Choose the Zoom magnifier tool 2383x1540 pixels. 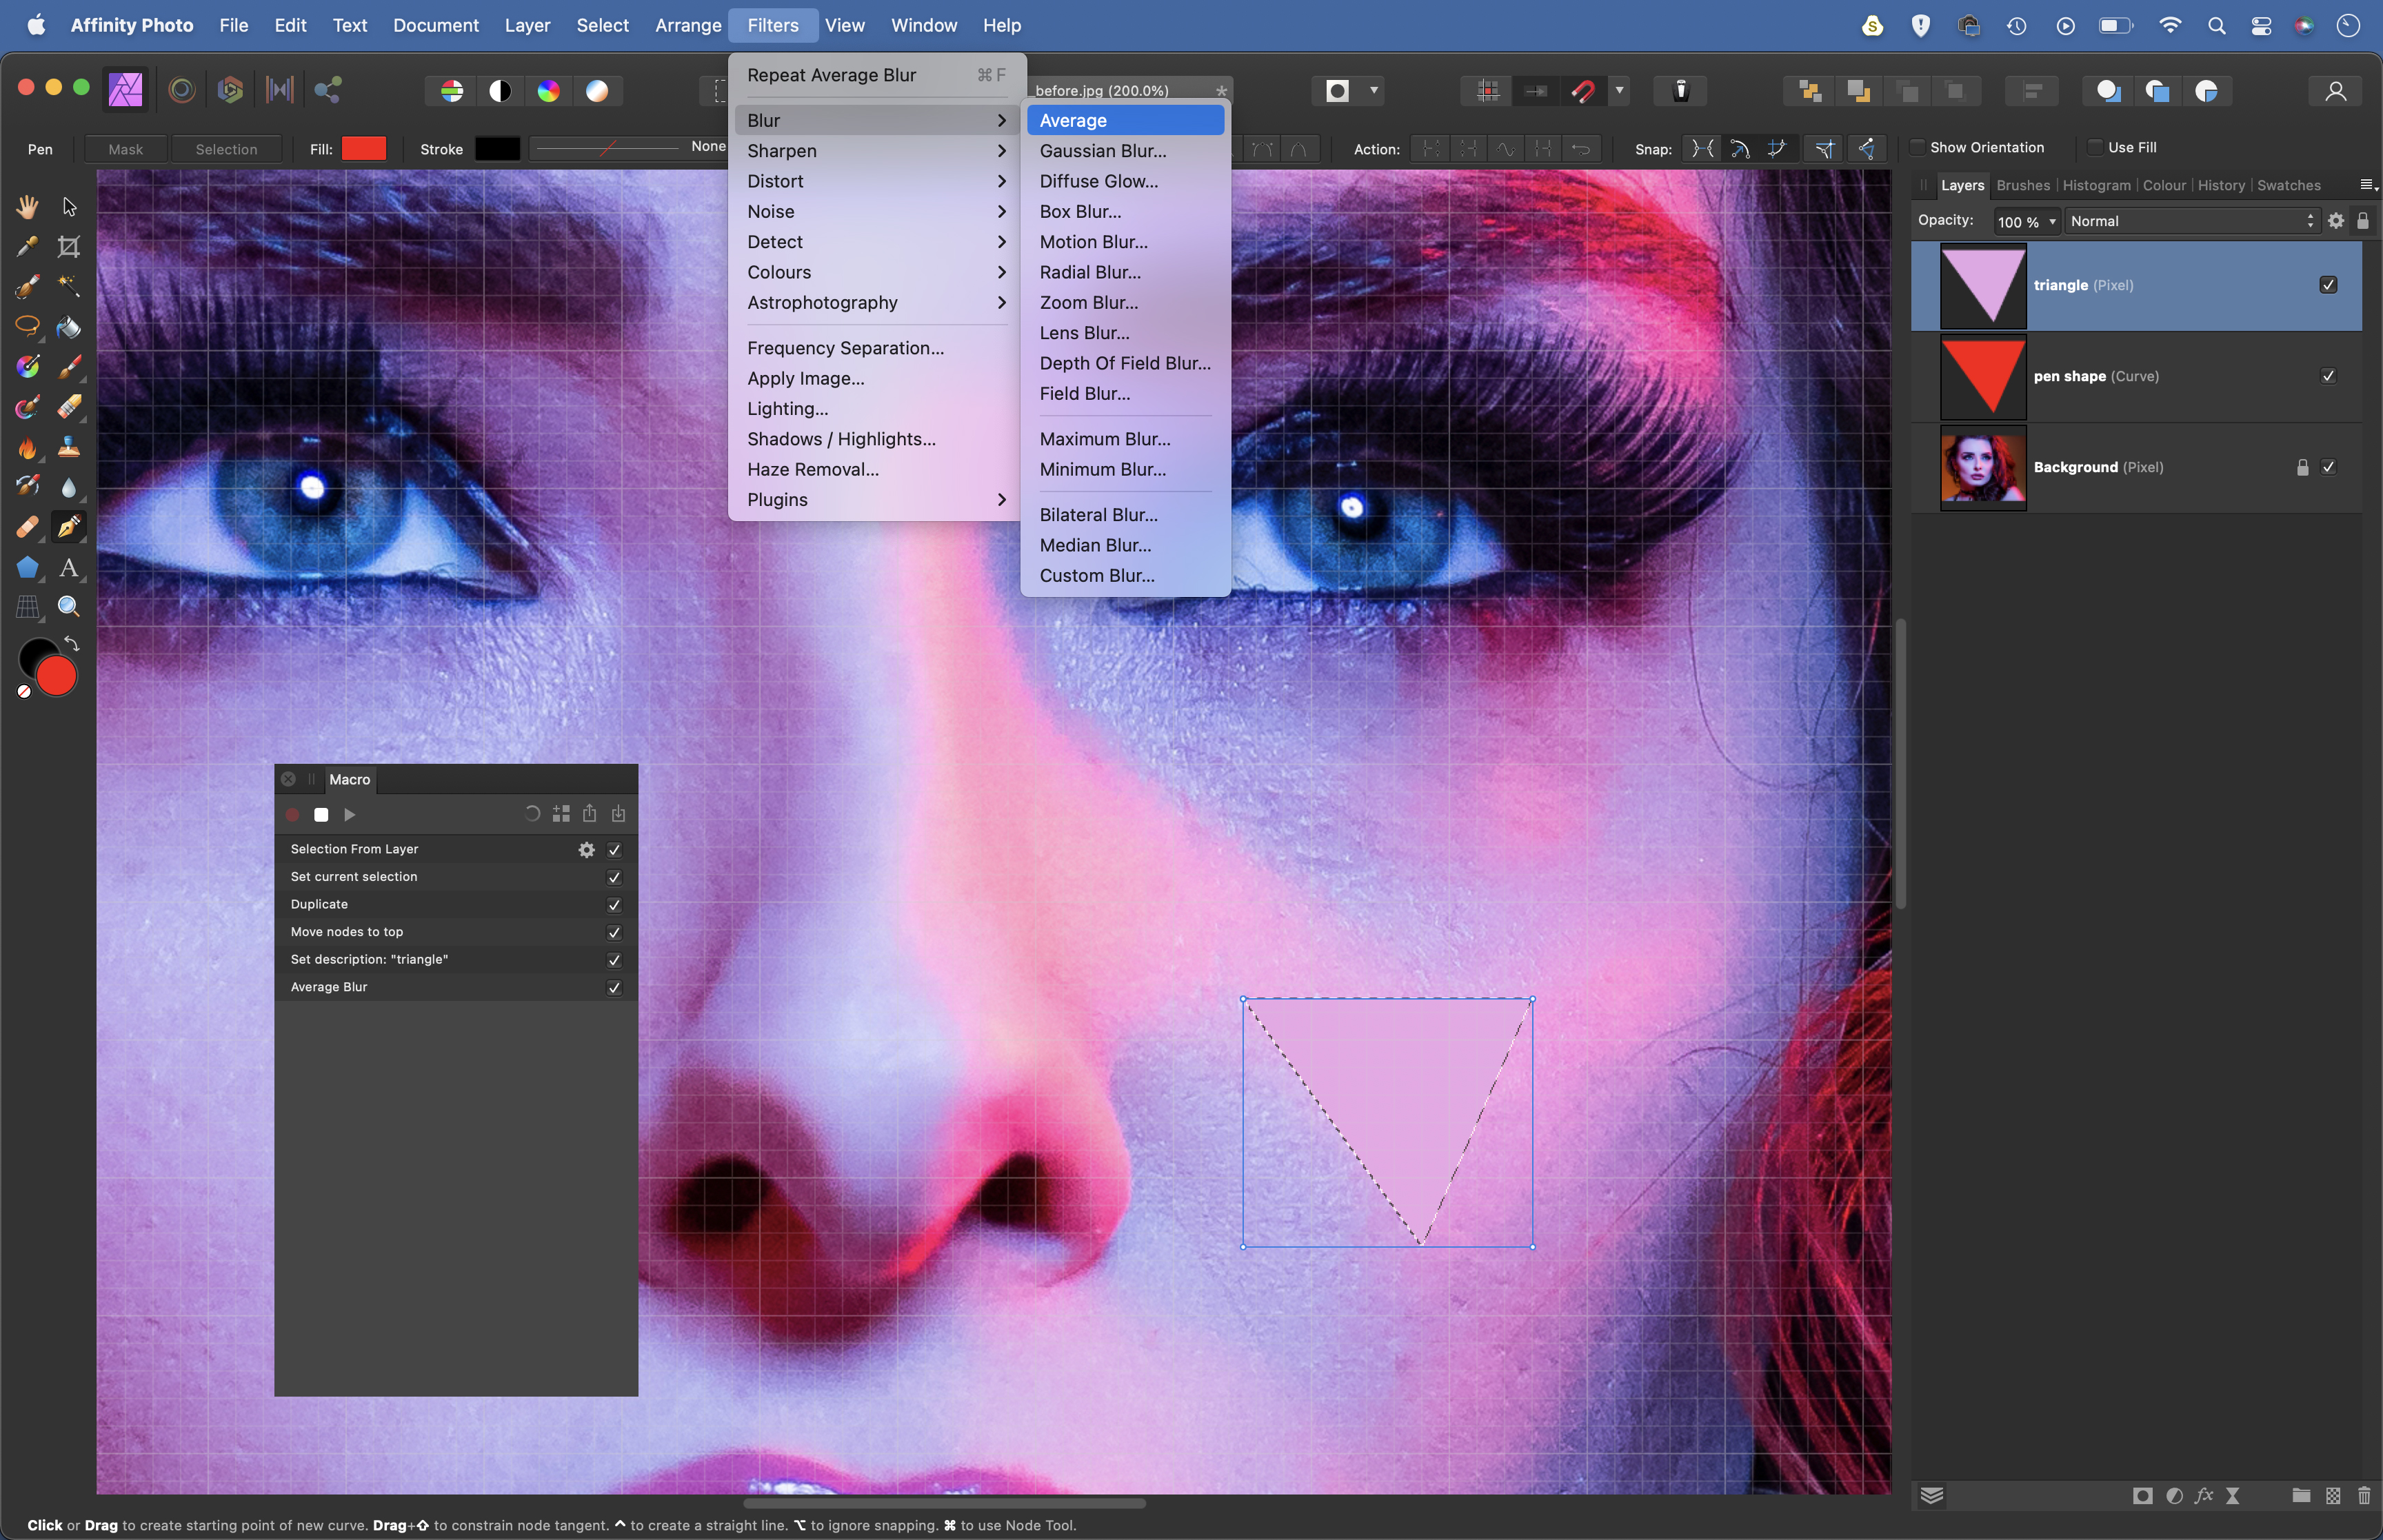69,607
